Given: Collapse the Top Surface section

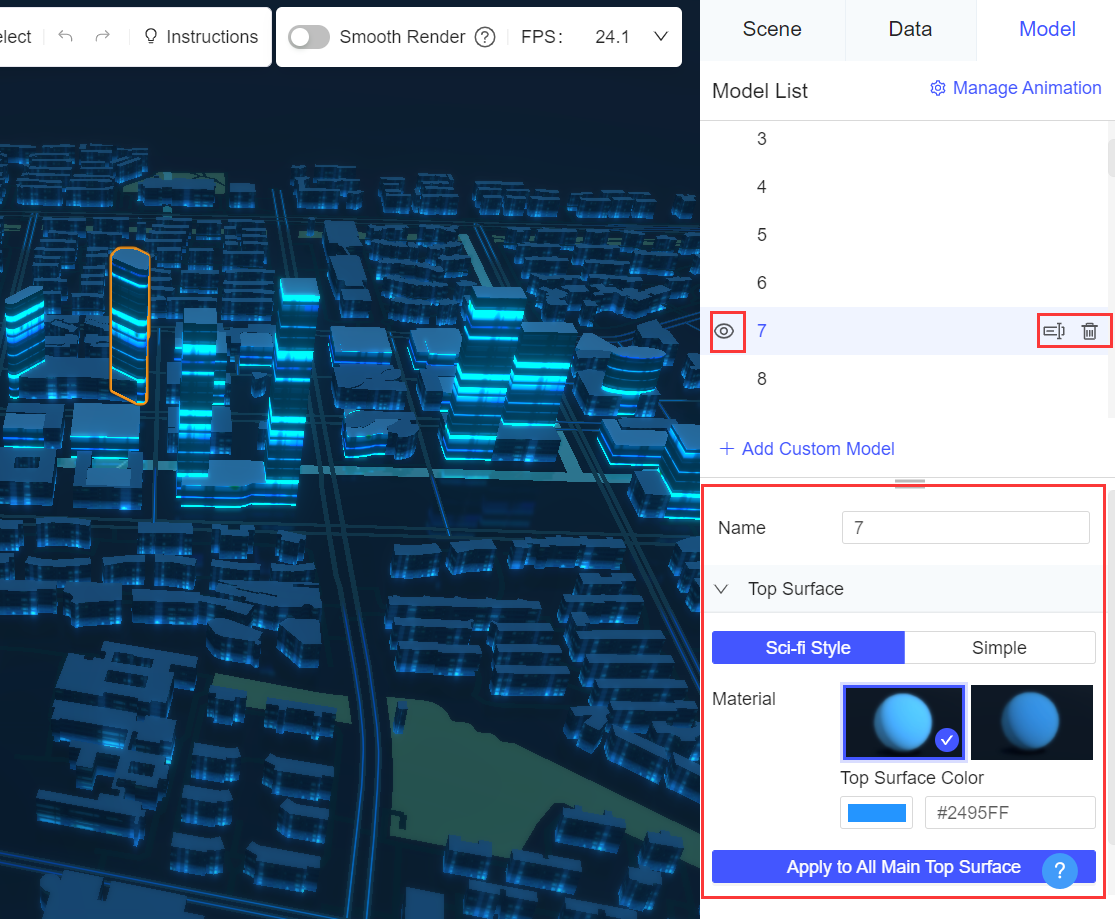Looking at the screenshot, I should point(721,589).
